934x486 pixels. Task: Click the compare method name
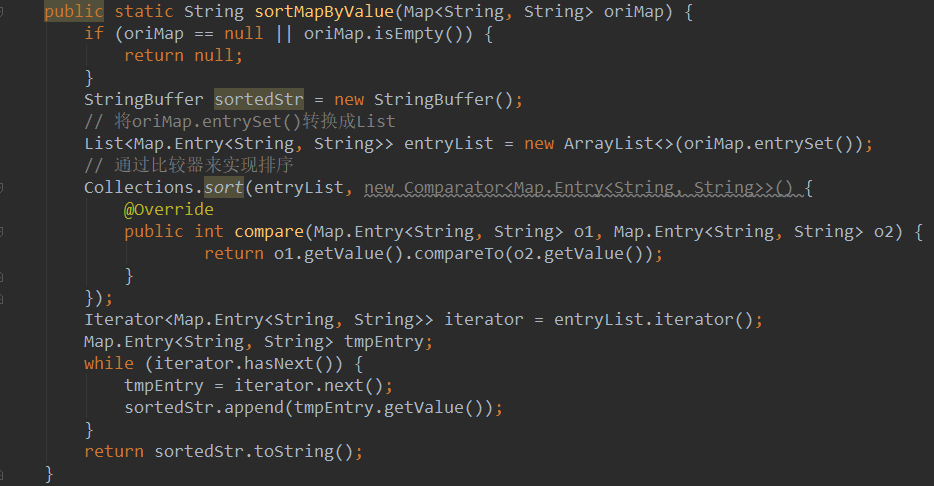269,232
